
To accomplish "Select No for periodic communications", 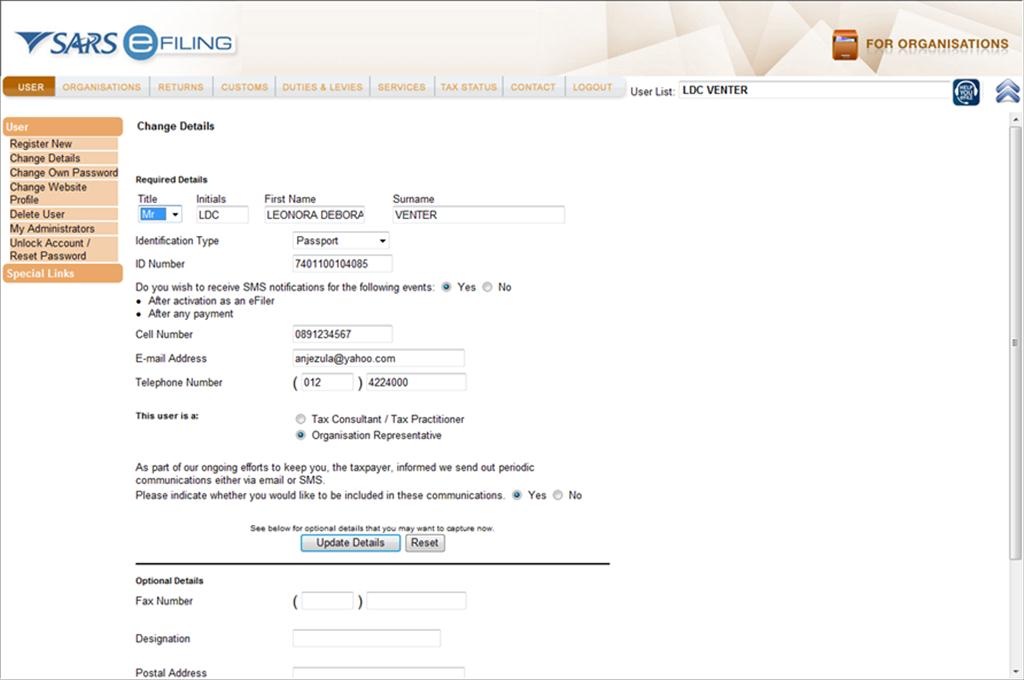I will [x=558, y=495].
